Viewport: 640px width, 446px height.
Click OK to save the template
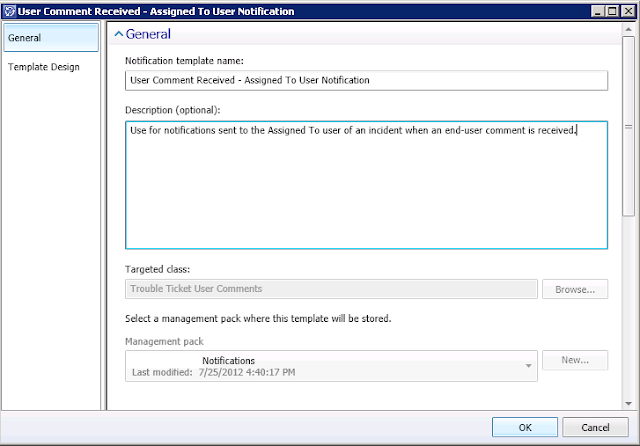click(x=525, y=427)
